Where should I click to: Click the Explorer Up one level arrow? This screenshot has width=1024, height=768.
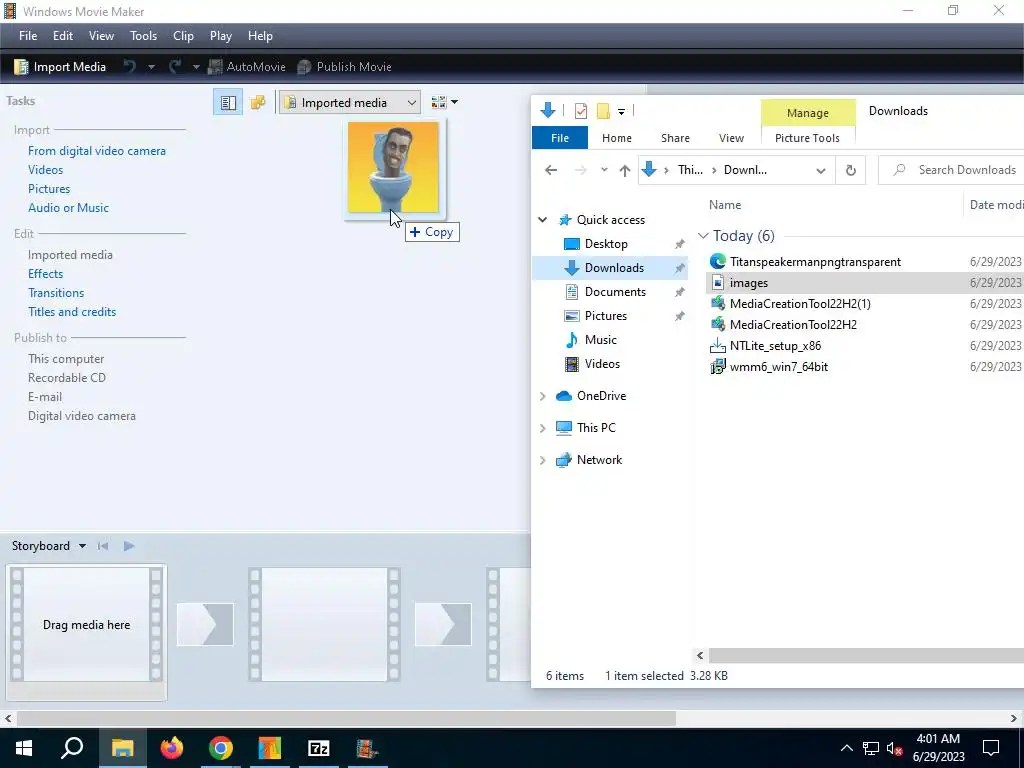tap(625, 170)
